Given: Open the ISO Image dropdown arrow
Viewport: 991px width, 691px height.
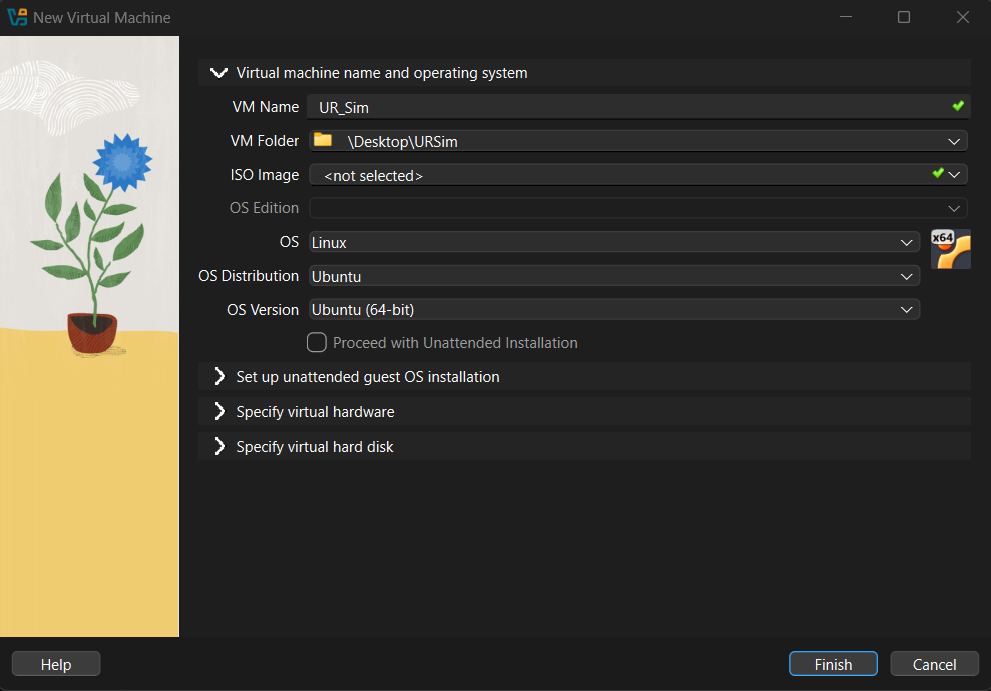Looking at the screenshot, I should [955, 175].
